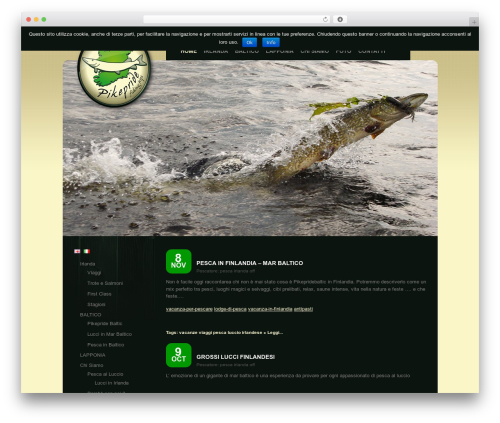Select Lucci in Mar Baltico in the sidebar
The width and height of the screenshot is (500, 423).
coord(109,334)
